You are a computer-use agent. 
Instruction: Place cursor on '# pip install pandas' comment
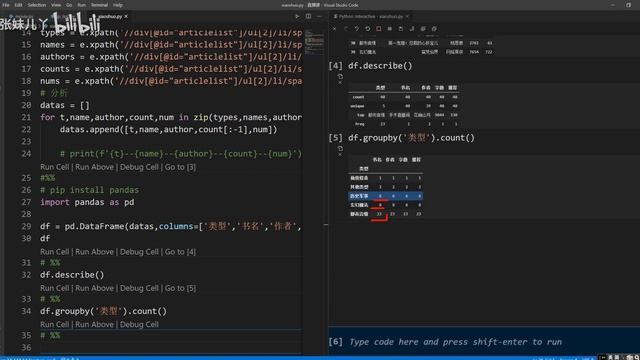click(x=89, y=190)
